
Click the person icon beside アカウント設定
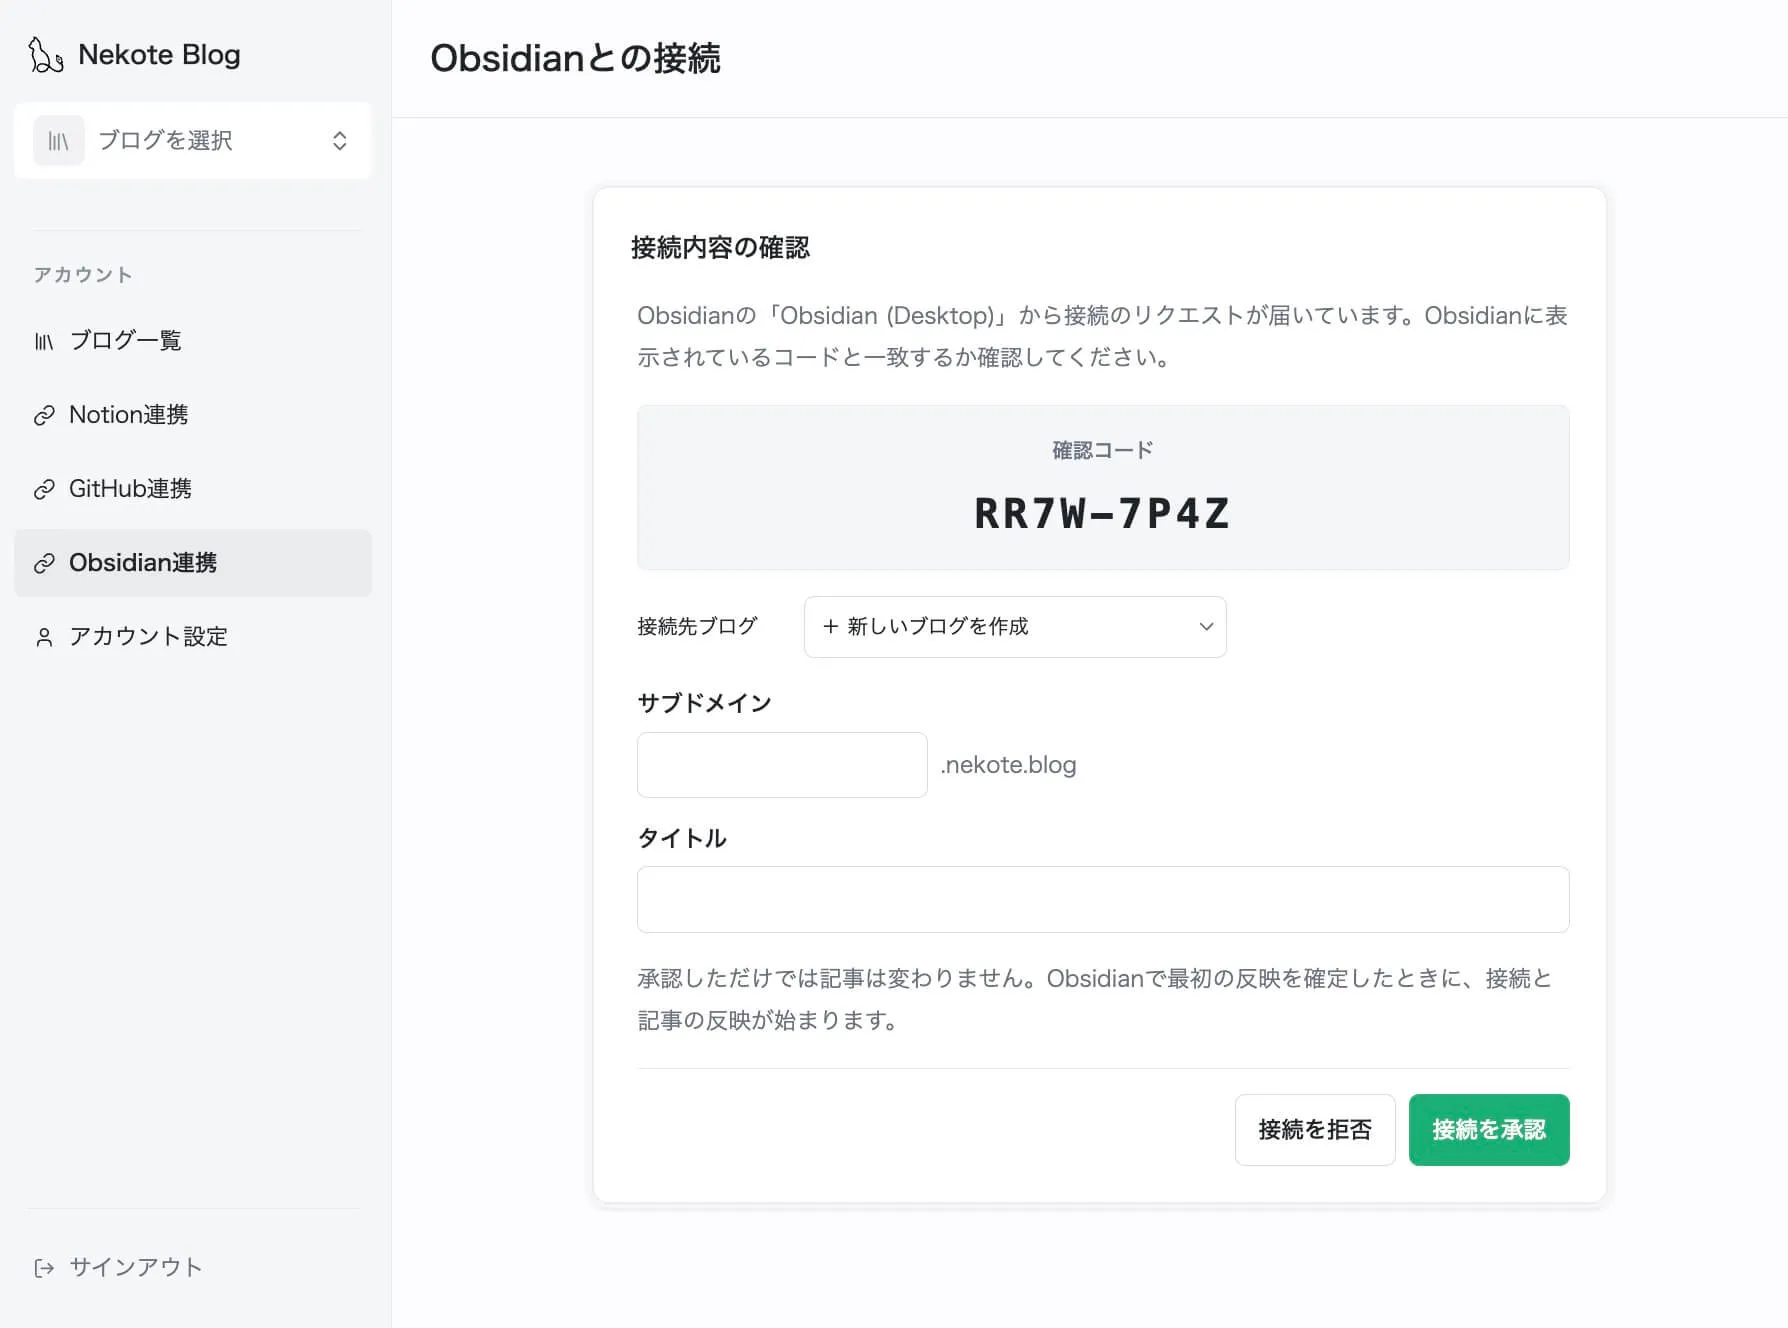click(44, 637)
